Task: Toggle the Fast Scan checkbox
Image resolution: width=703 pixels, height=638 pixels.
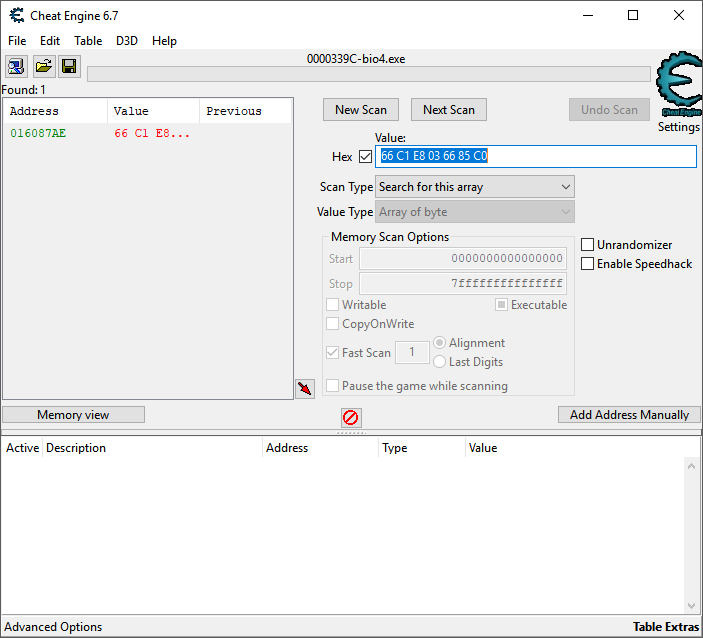Action: coord(332,352)
